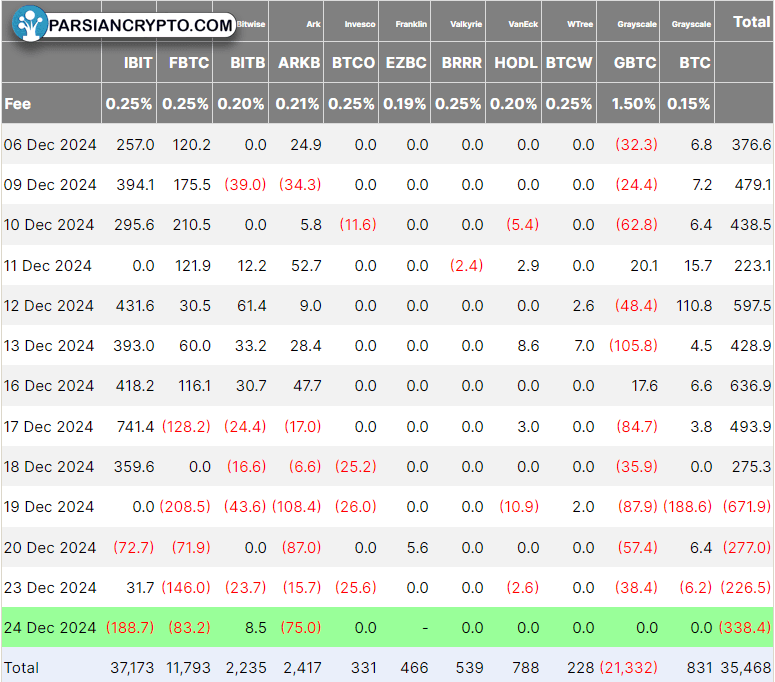The width and height of the screenshot is (775, 682).
Task: Click the bottom Total row label
Action: coord(21,668)
